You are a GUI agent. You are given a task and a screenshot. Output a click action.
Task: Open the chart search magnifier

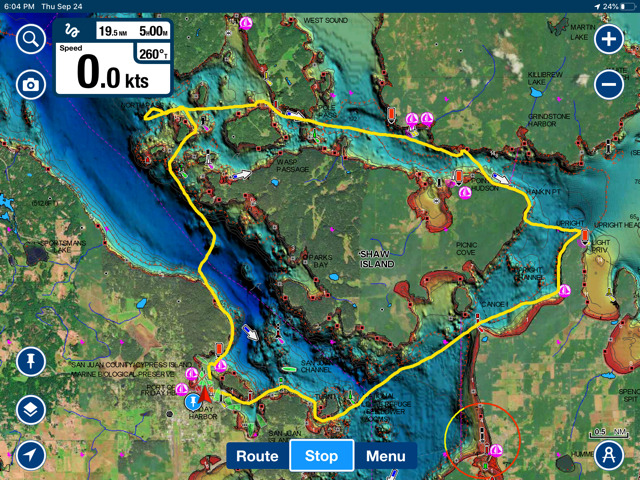pyautogui.click(x=31, y=40)
